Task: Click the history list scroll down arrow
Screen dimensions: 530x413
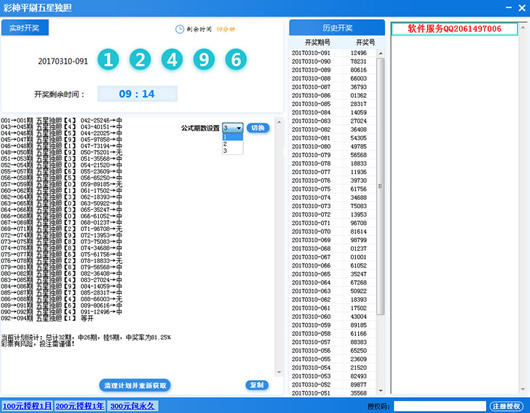Action: click(x=381, y=391)
